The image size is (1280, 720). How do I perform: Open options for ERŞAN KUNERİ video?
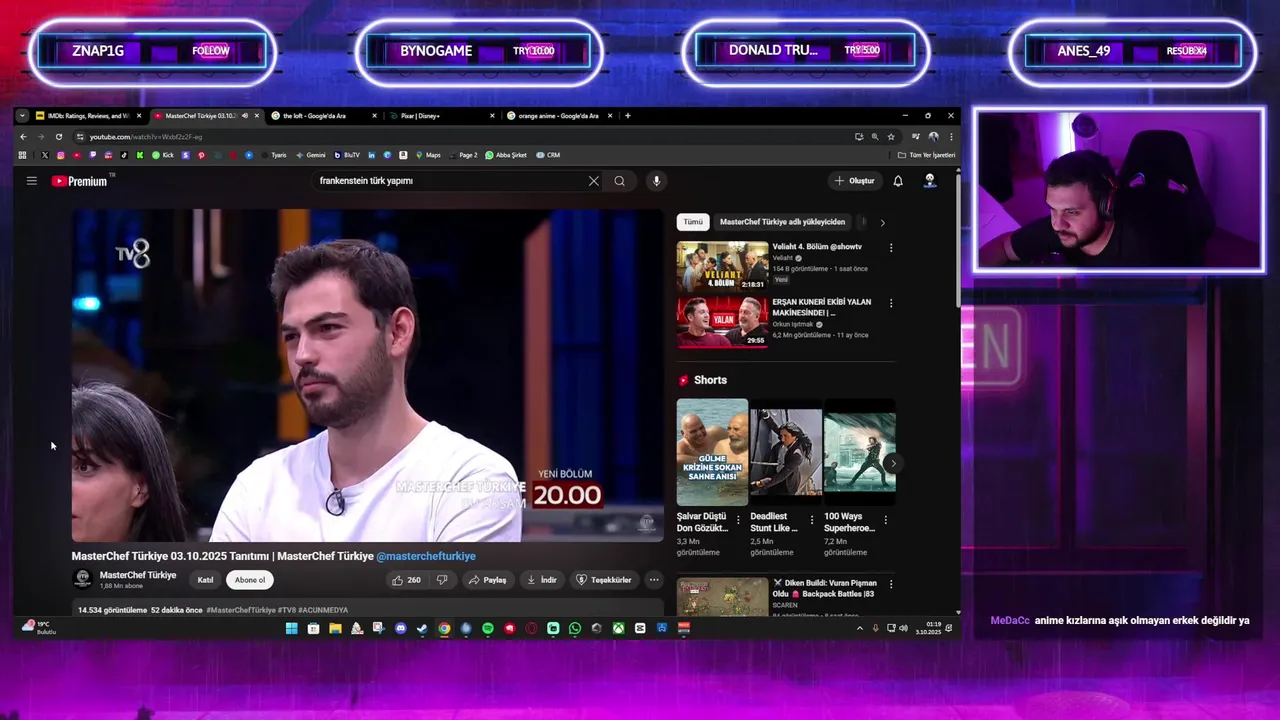891,303
